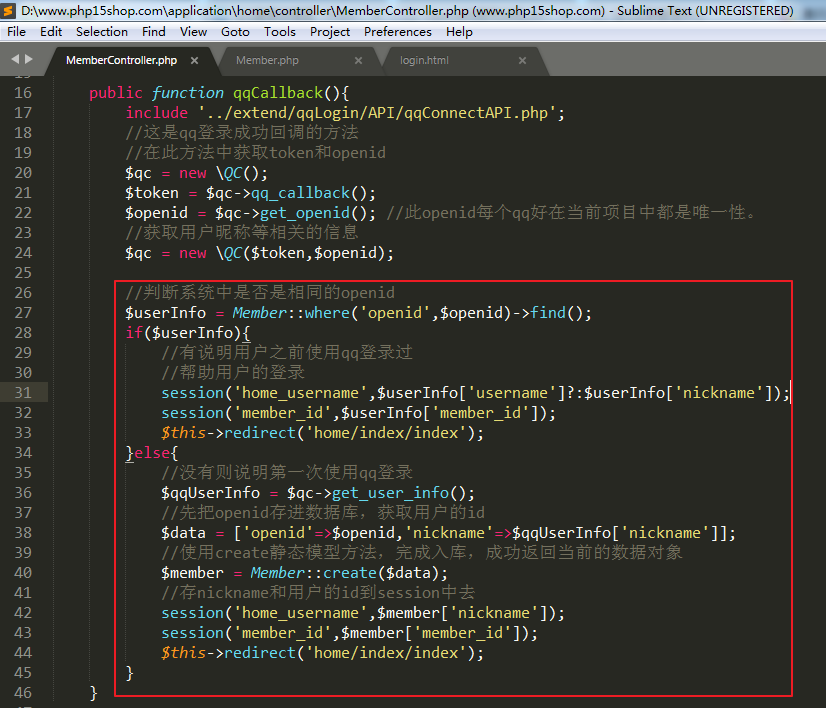Close the login.html tab
The height and width of the screenshot is (708, 826).
tap(522, 60)
